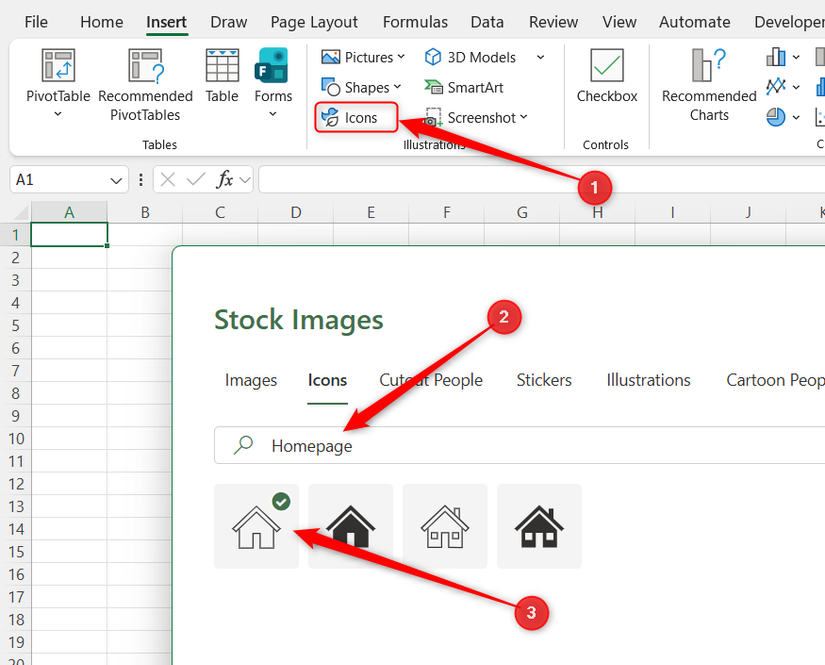825x665 pixels.
Task: Select the solid house with chimney icon
Action: pos(539,526)
